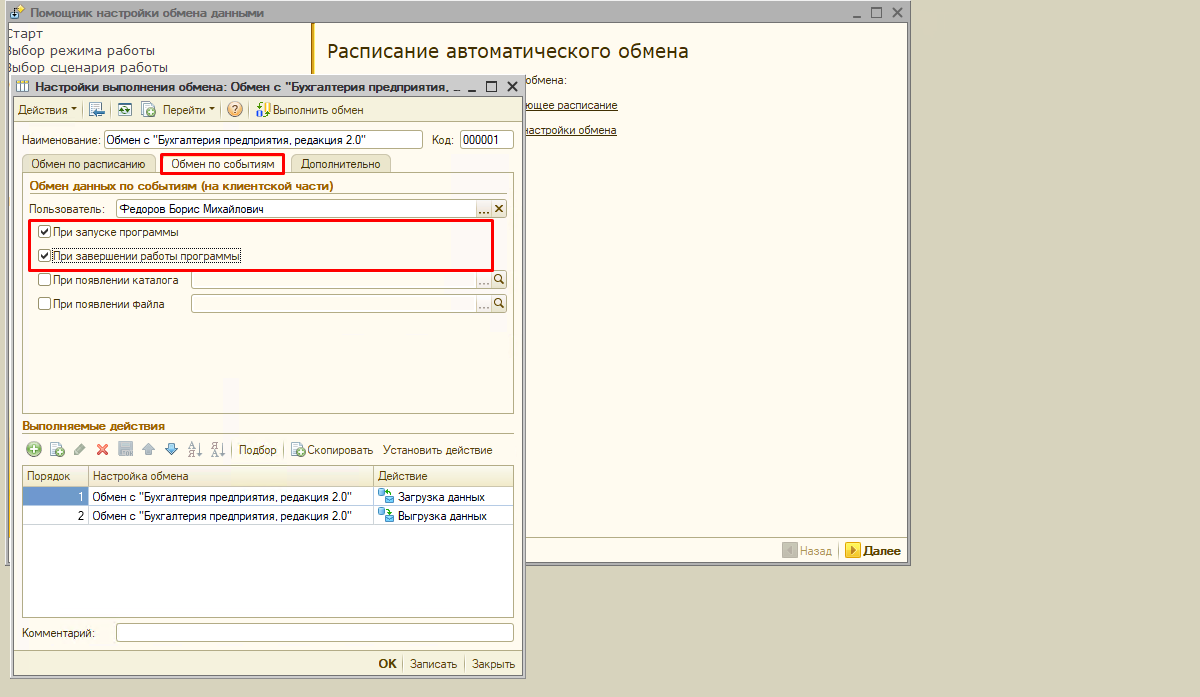Click the Записать button

[x=433, y=664]
